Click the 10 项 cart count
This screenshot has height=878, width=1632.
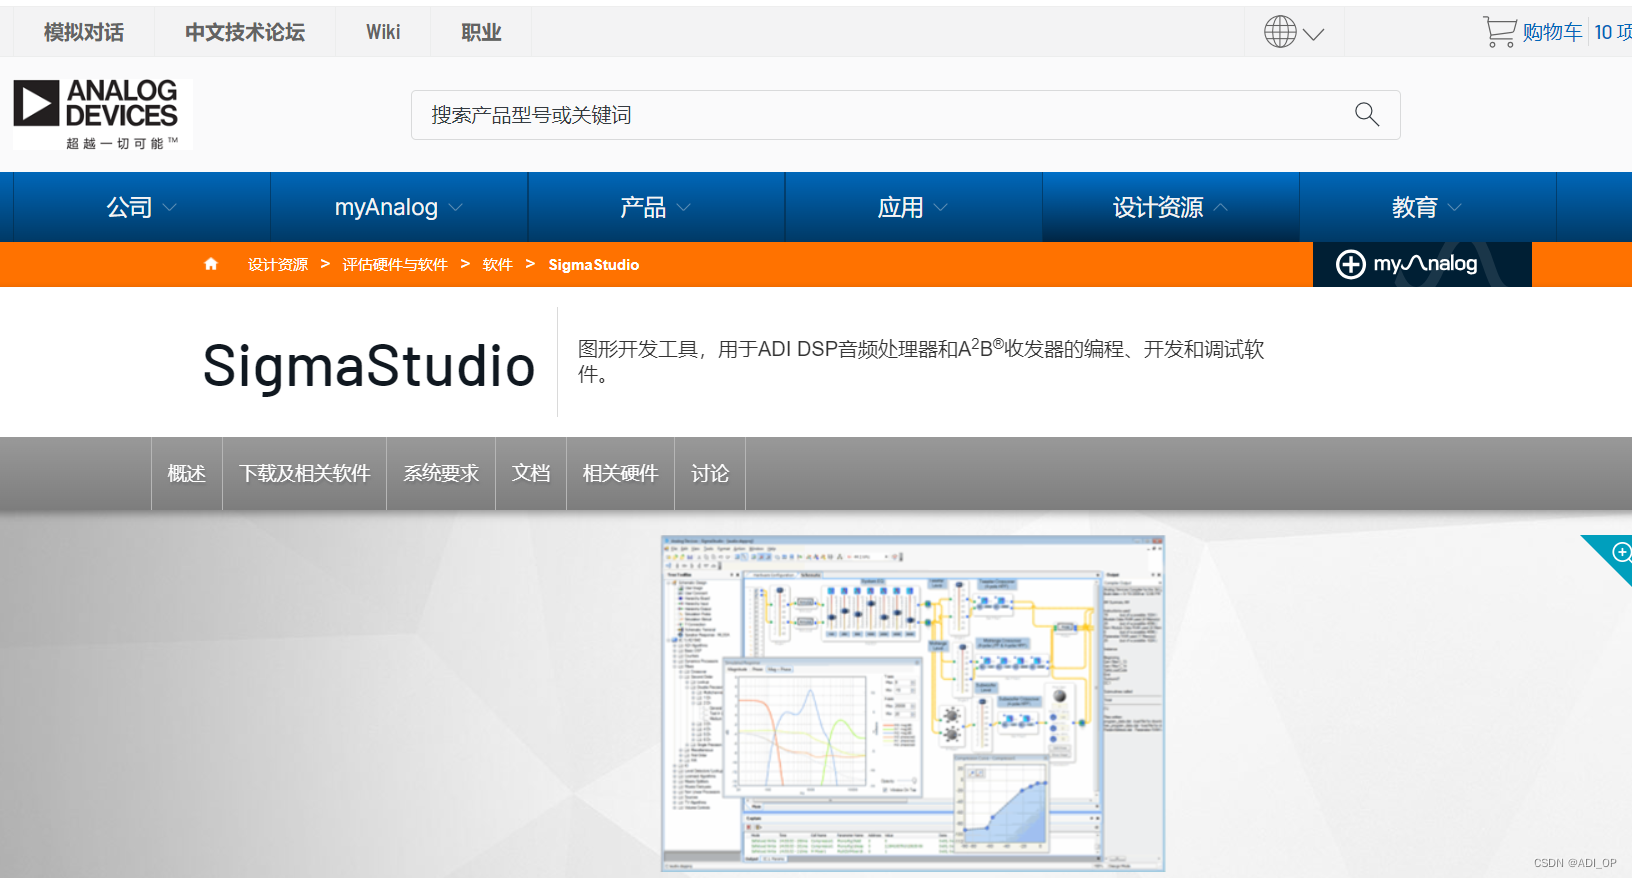pos(1612,32)
